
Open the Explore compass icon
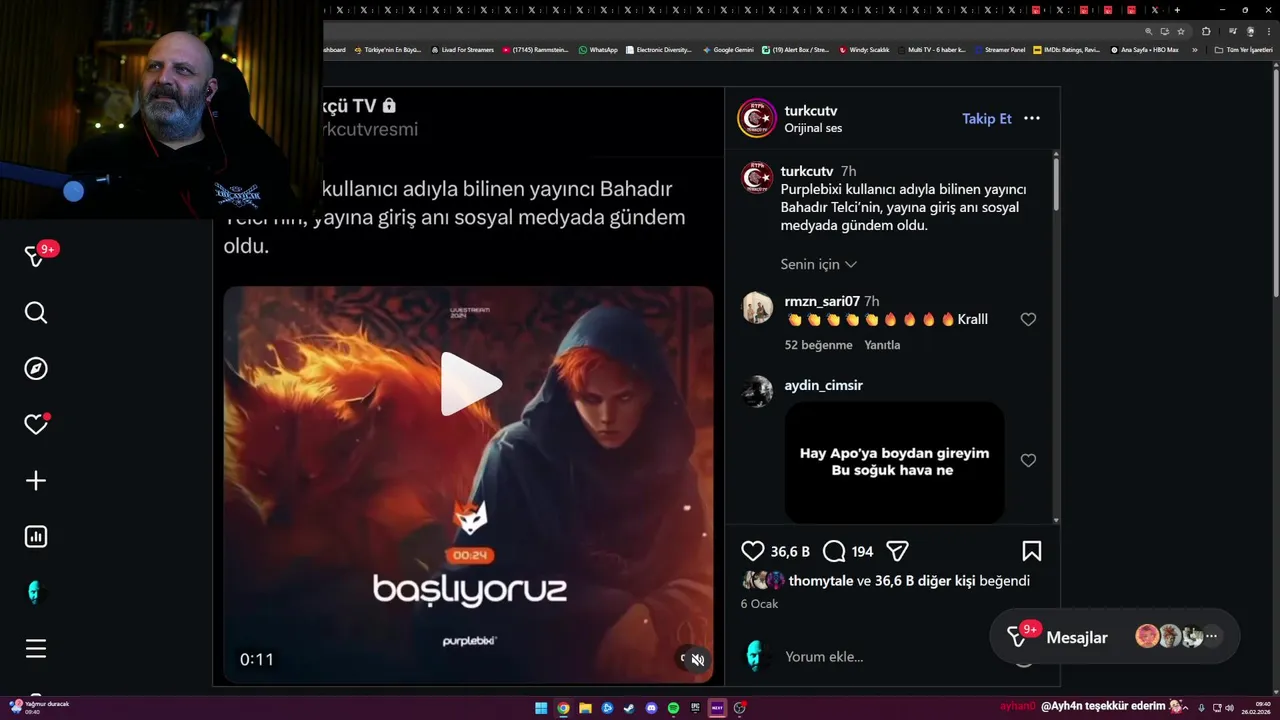click(x=36, y=369)
